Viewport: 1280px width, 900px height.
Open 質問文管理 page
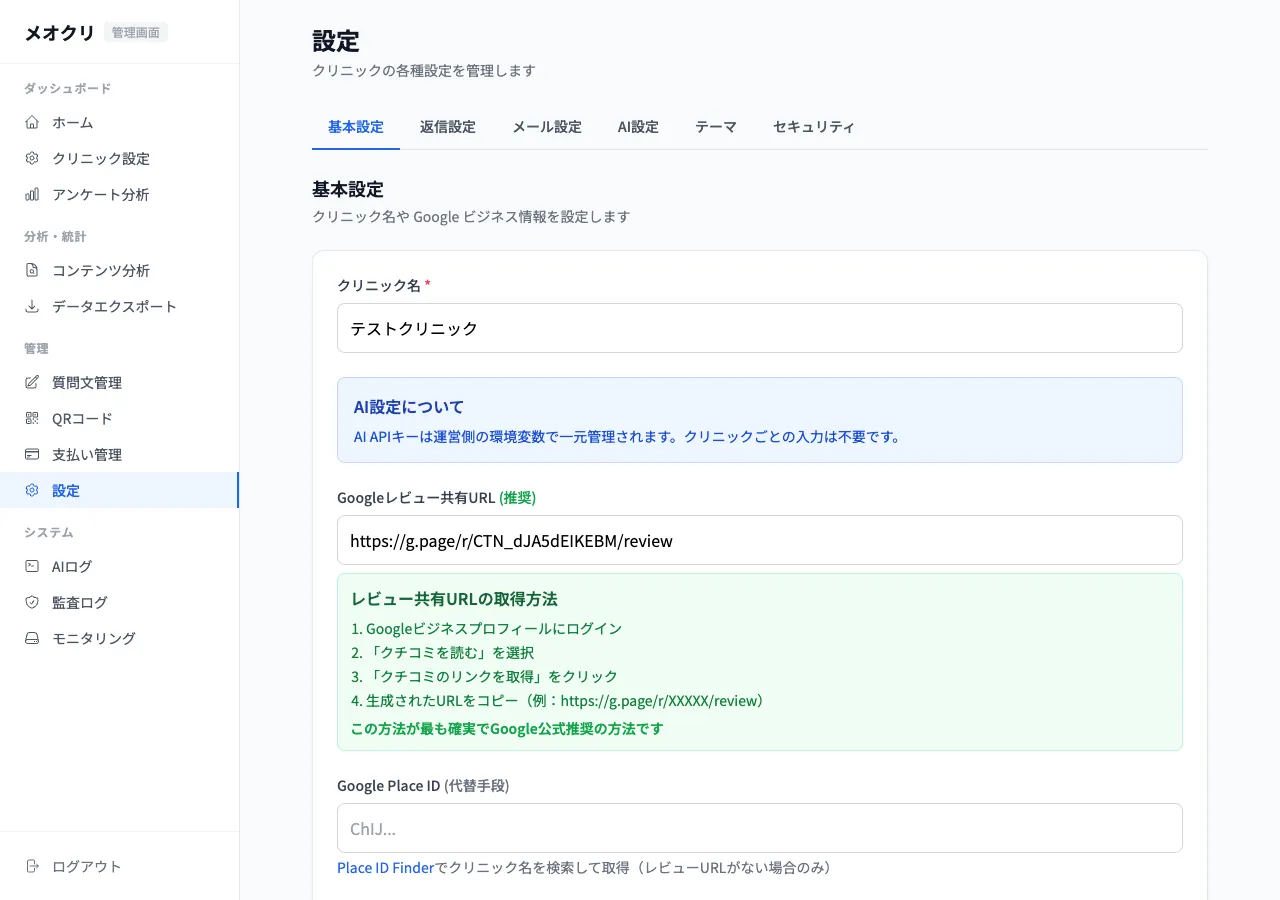pyautogui.click(x=119, y=382)
